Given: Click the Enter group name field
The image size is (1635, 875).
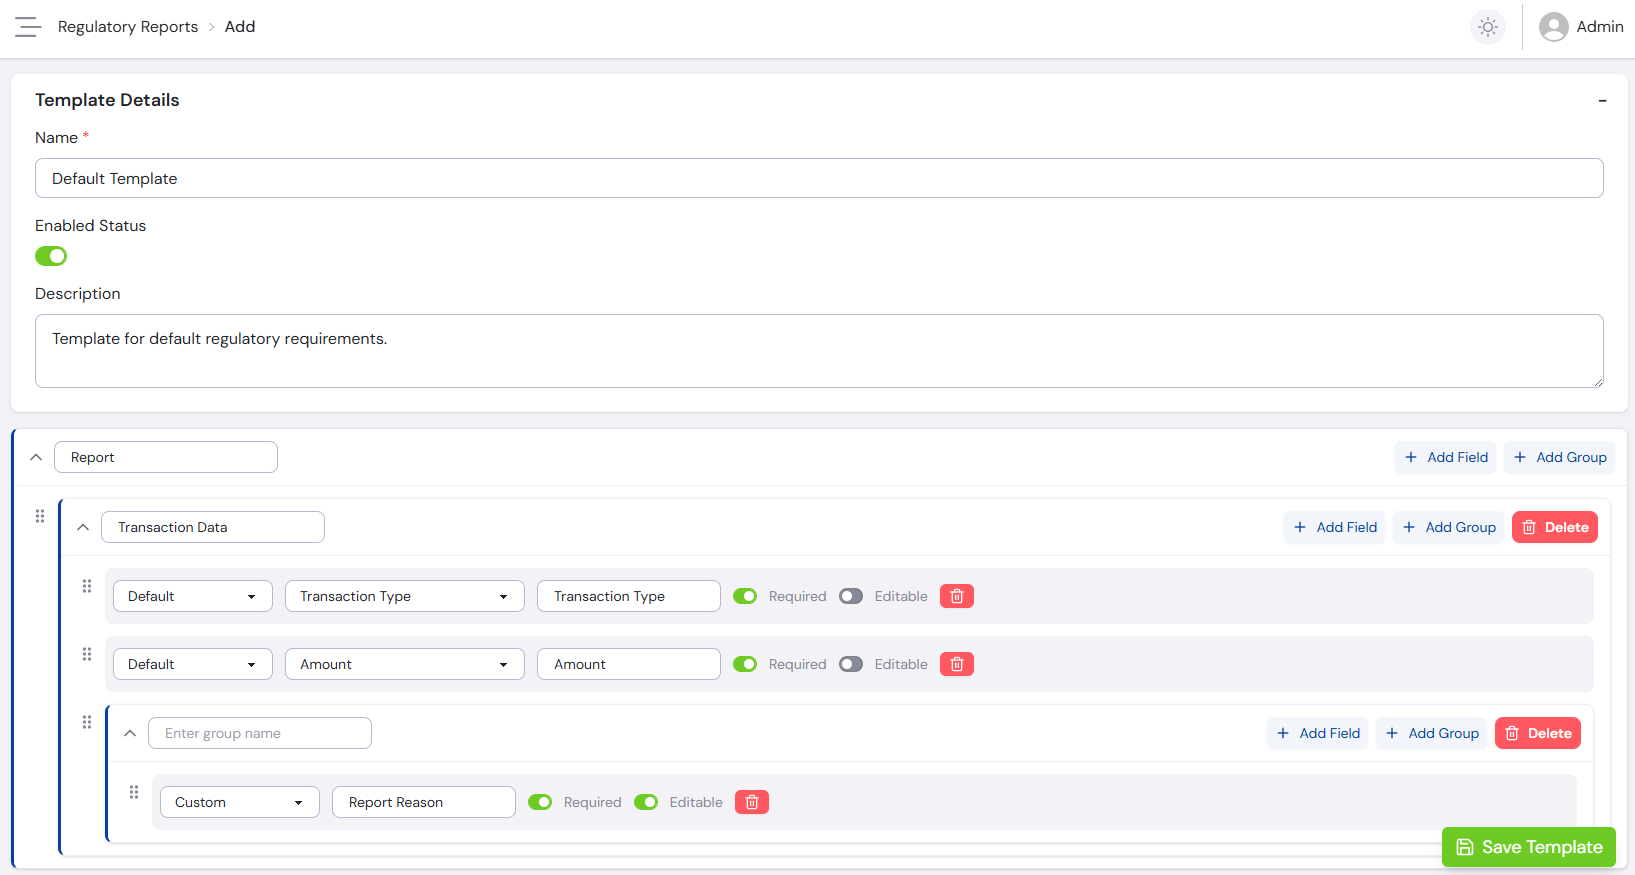Looking at the screenshot, I should coord(260,733).
